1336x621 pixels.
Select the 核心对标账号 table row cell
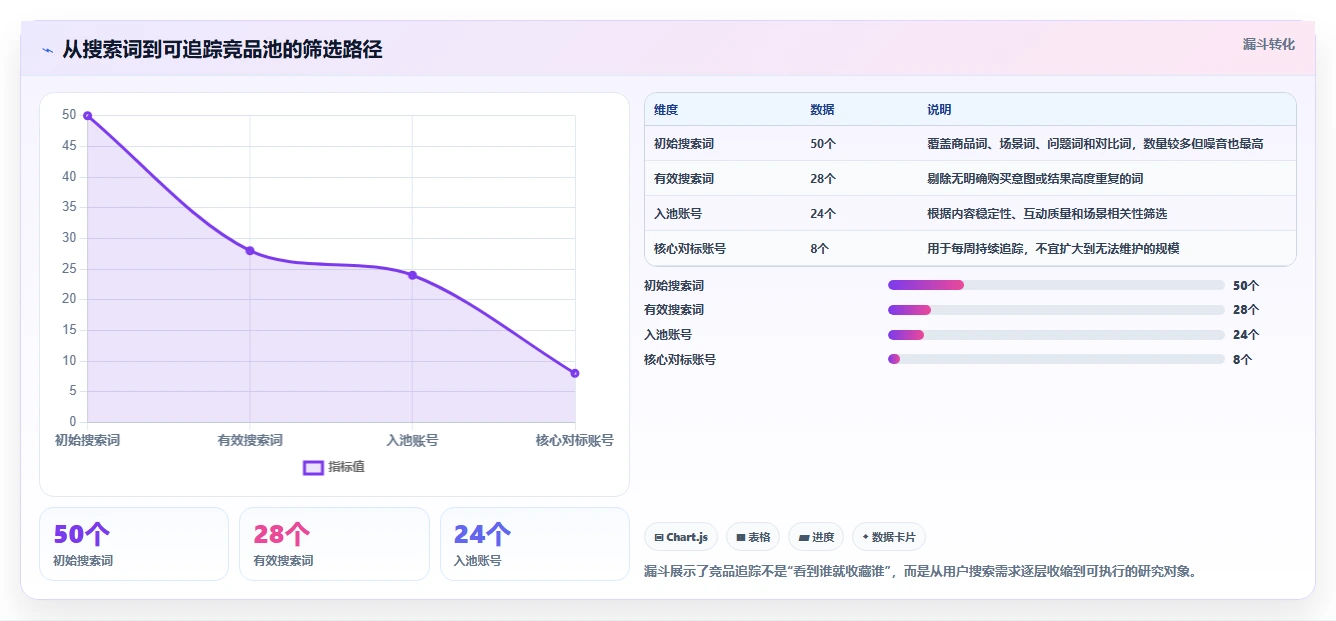coord(690,249)
